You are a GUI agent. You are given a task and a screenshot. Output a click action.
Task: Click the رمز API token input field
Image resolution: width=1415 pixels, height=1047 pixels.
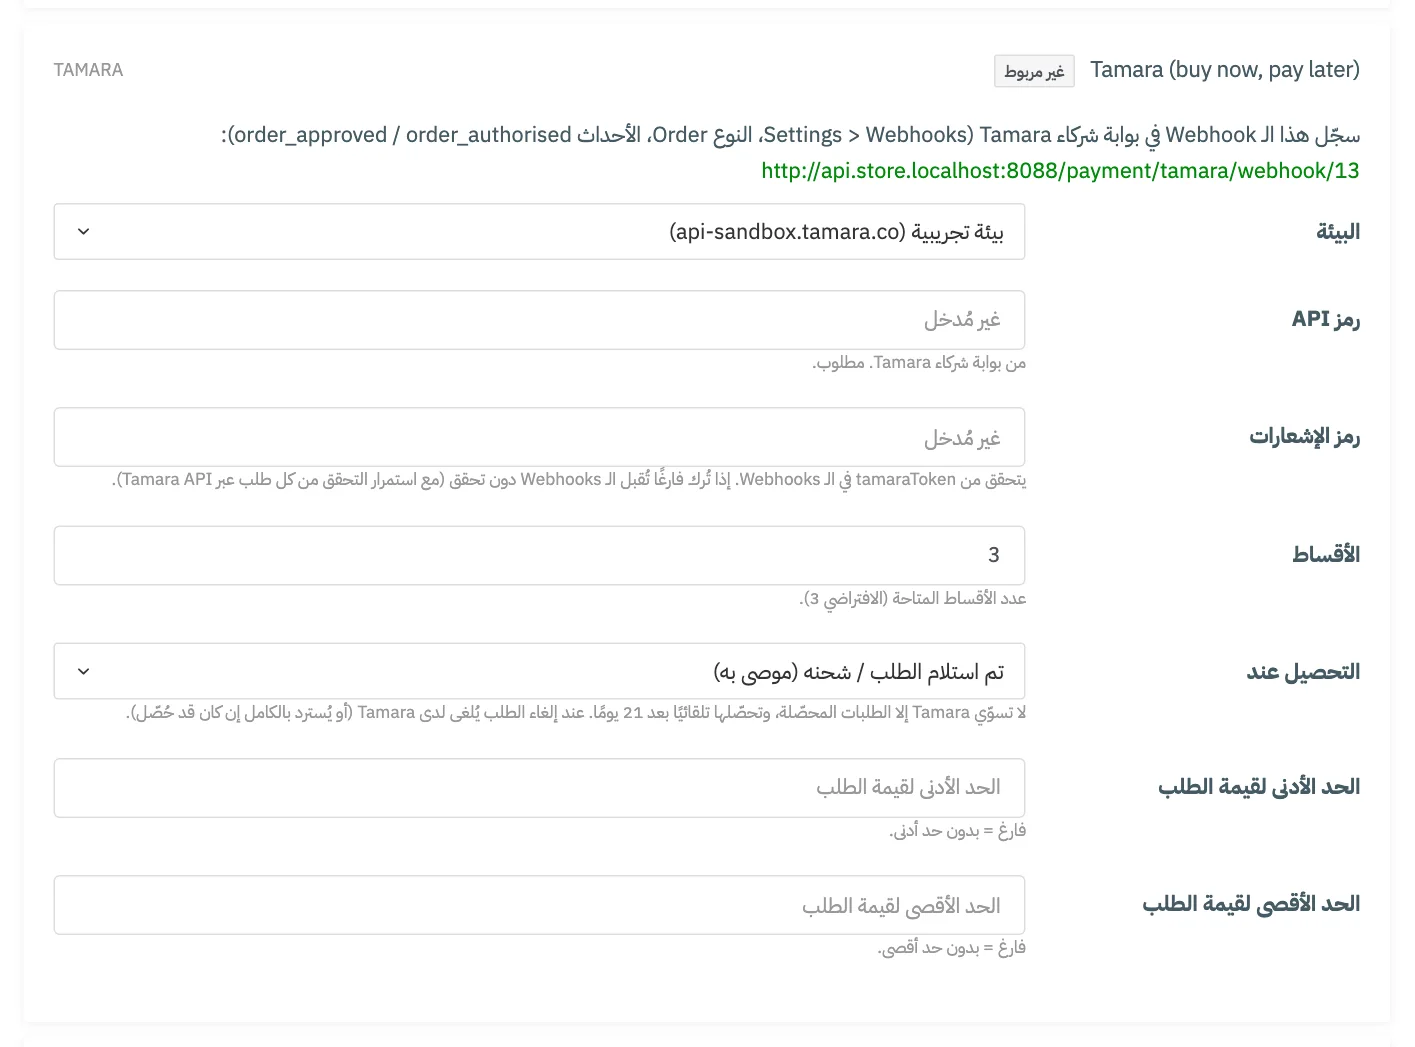(x=539, y=320)
